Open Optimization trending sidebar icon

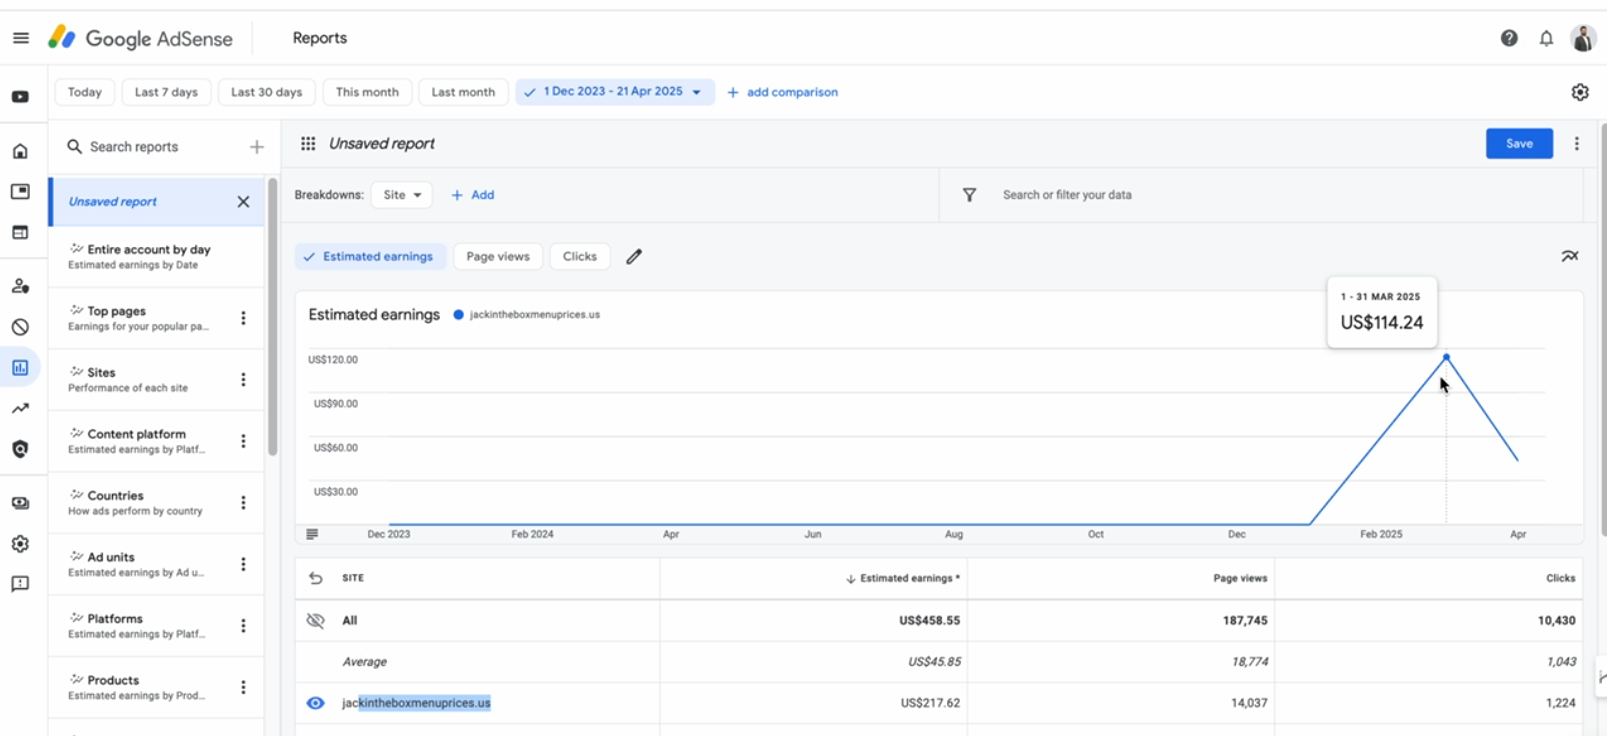pos(20,408)
